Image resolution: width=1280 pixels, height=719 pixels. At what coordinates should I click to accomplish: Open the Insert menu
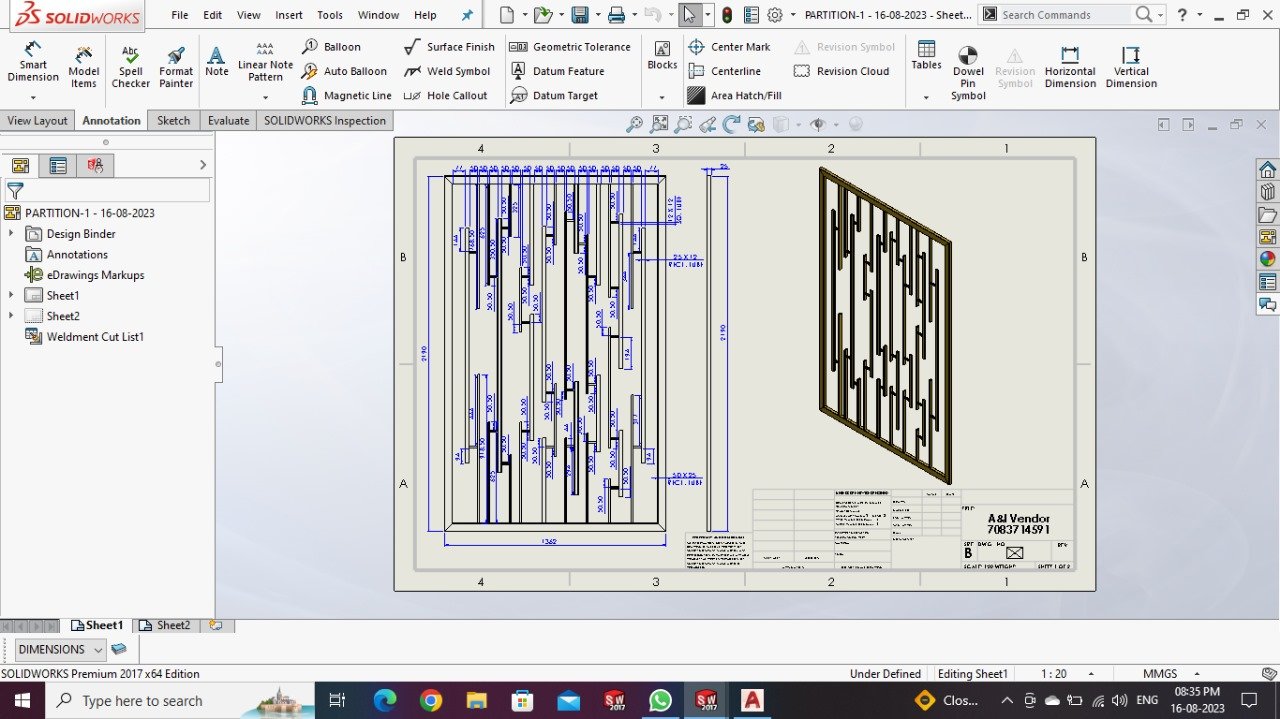tap(288, 15)
